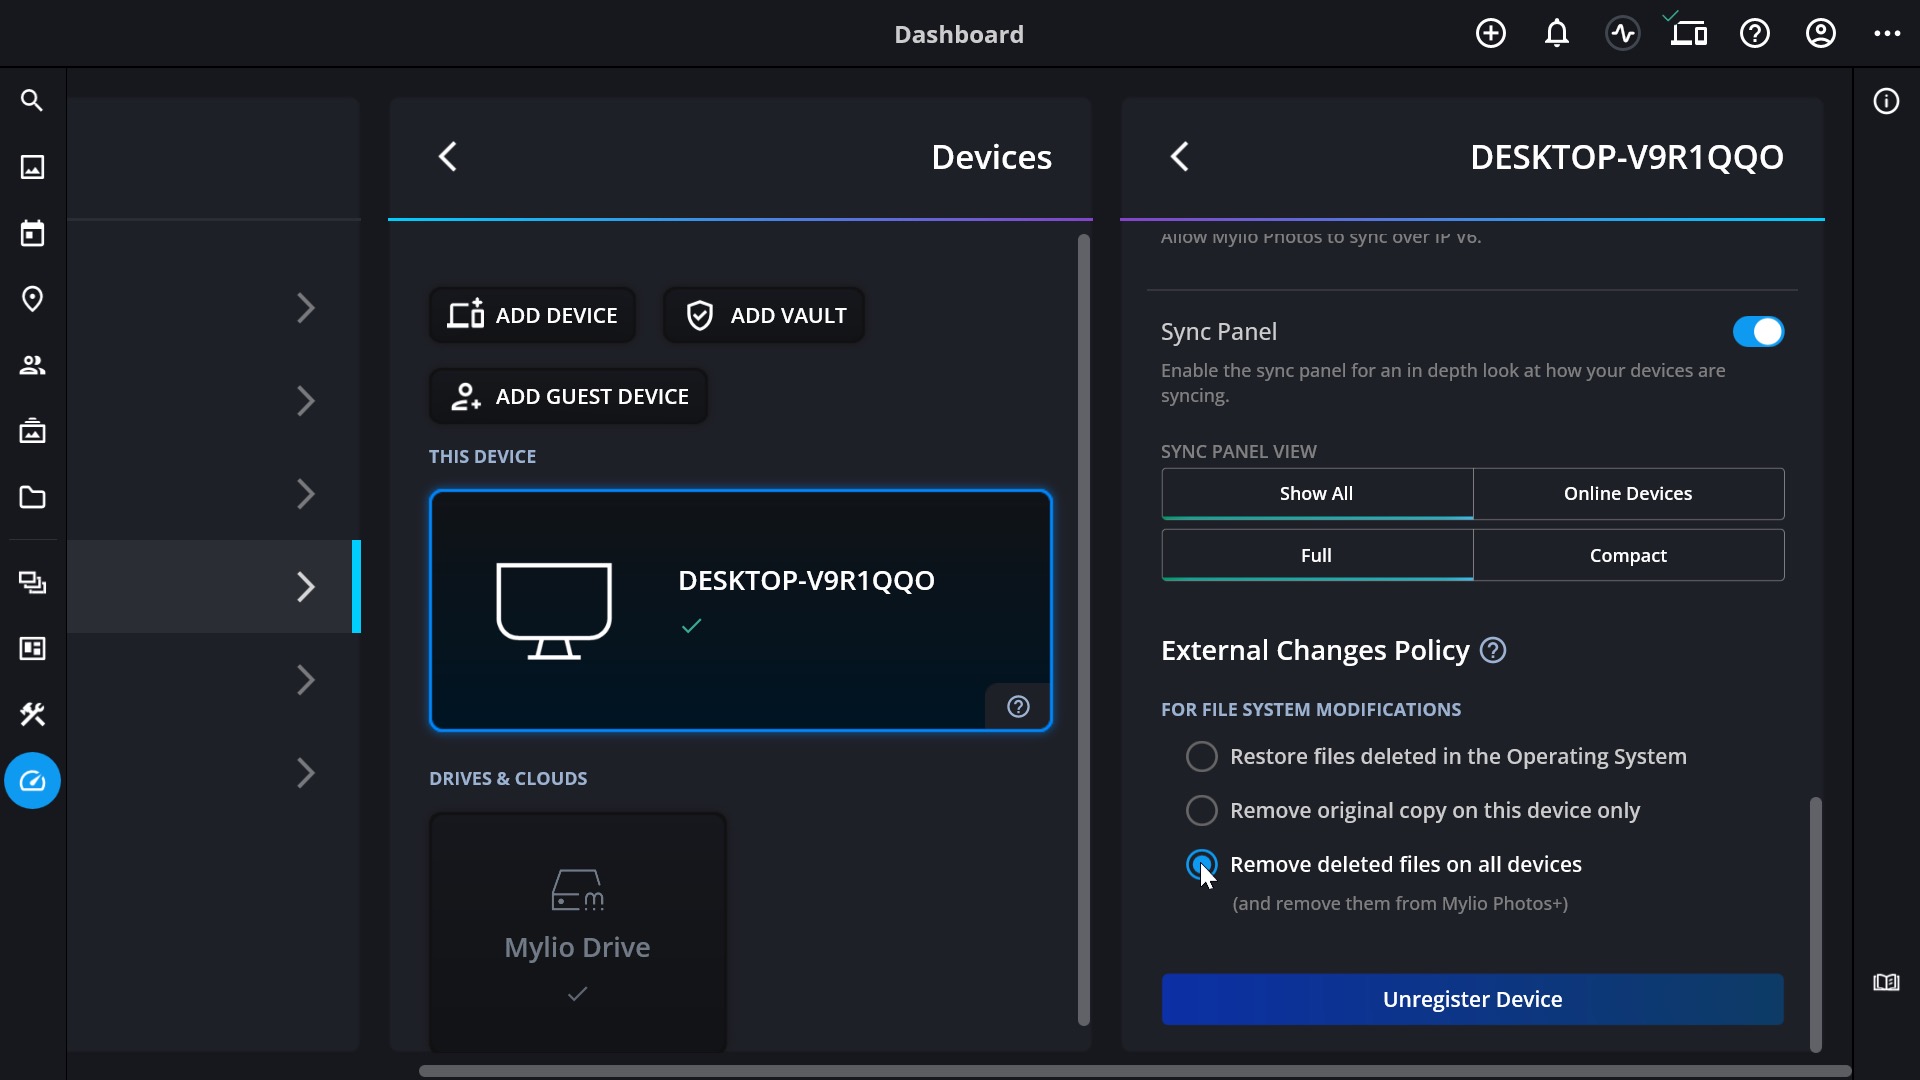Switch sync panel to Compact view
This screenshot has height=1080, width=1920.
(1628, 556)
